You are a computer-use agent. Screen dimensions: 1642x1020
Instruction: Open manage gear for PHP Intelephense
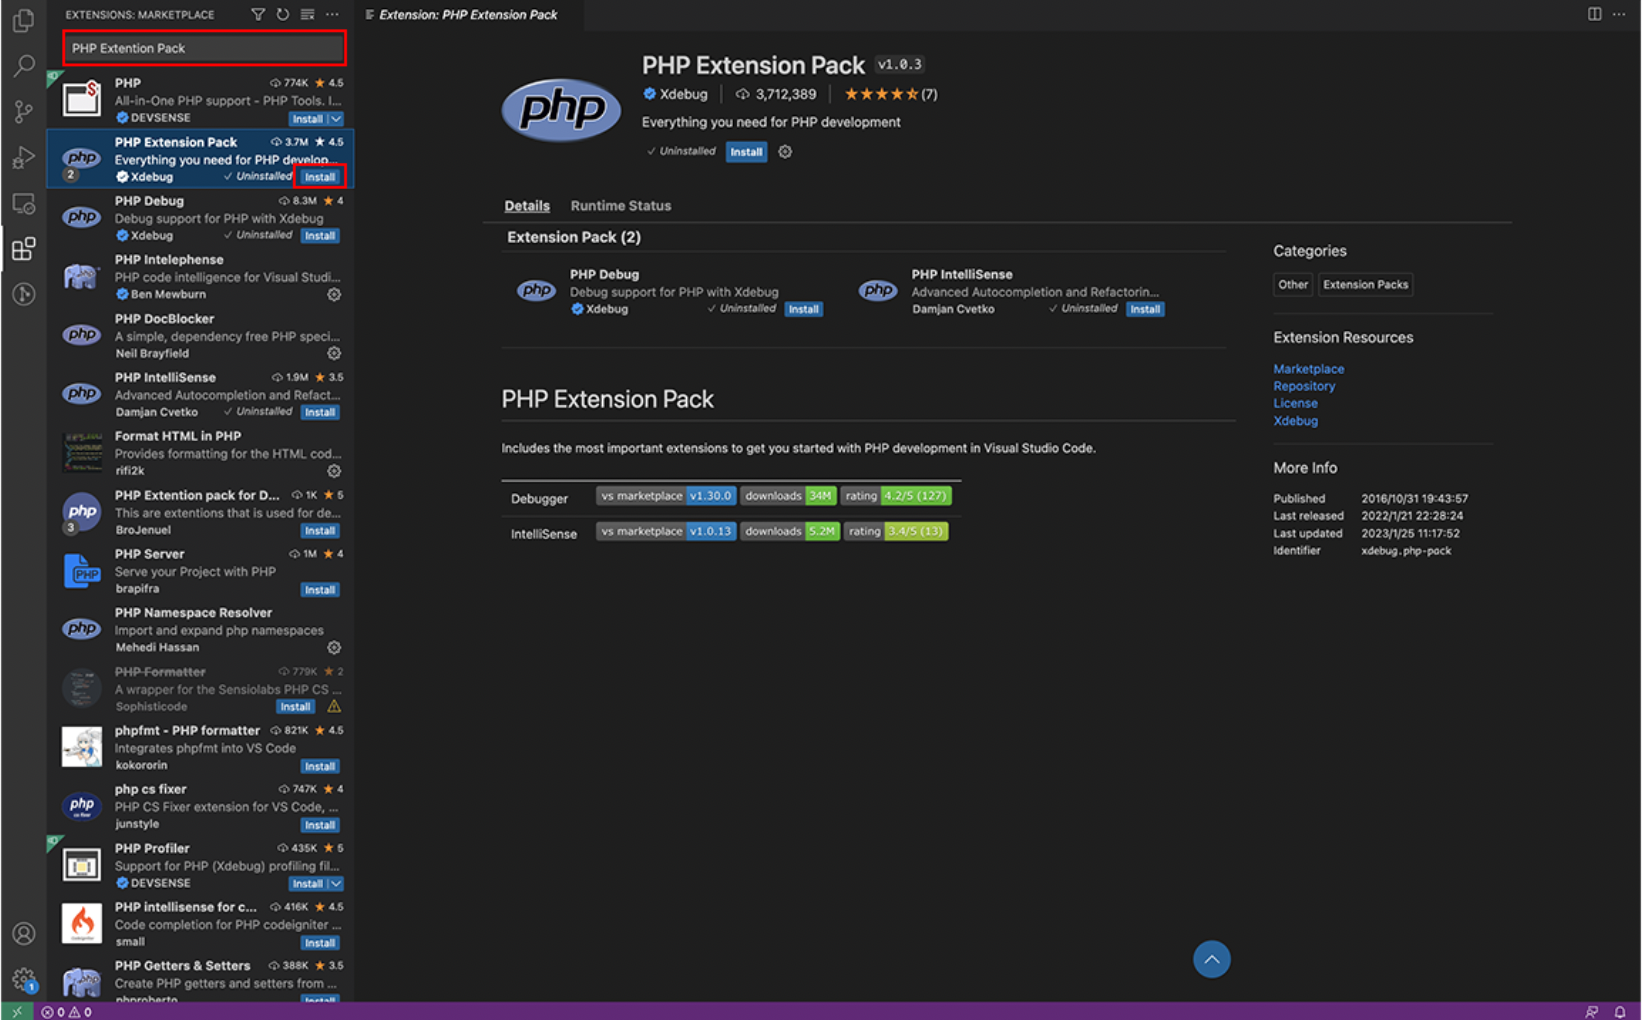click(334, 295)
